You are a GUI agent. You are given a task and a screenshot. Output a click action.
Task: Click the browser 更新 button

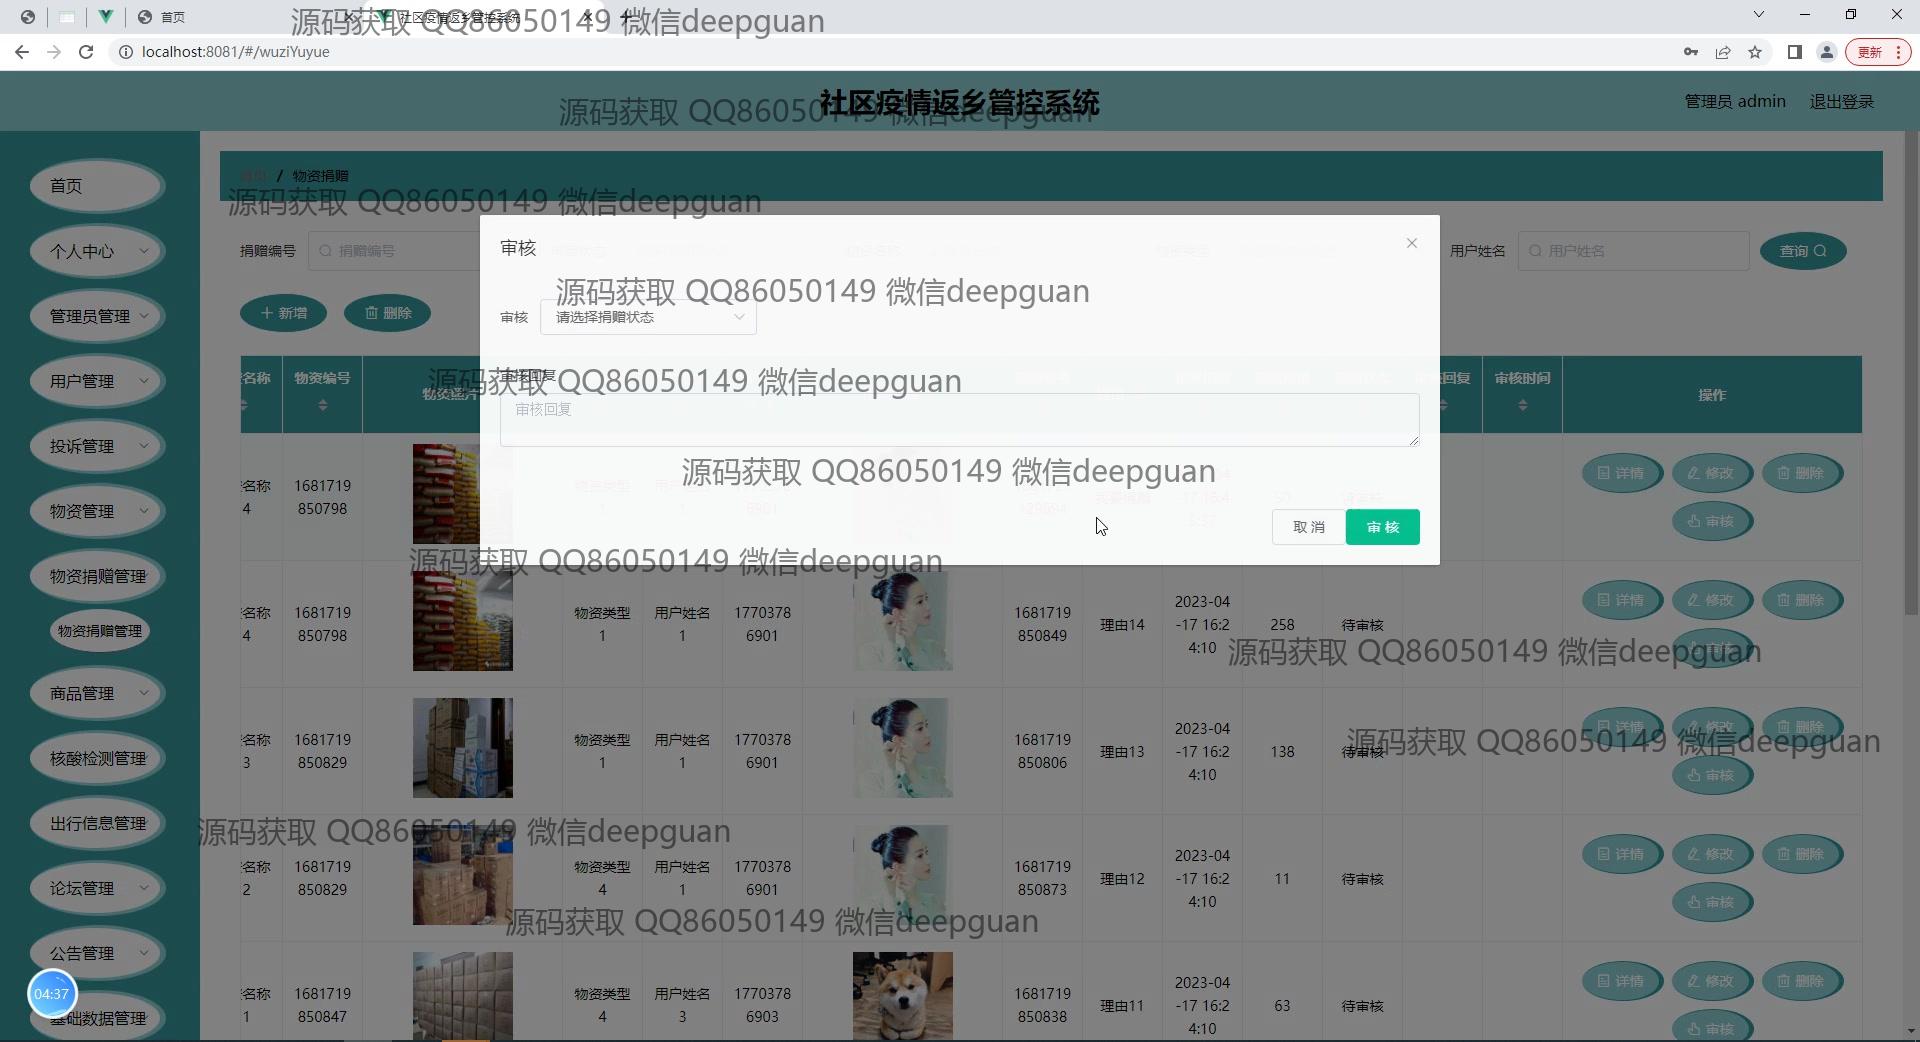click(x=1878, y=52)
